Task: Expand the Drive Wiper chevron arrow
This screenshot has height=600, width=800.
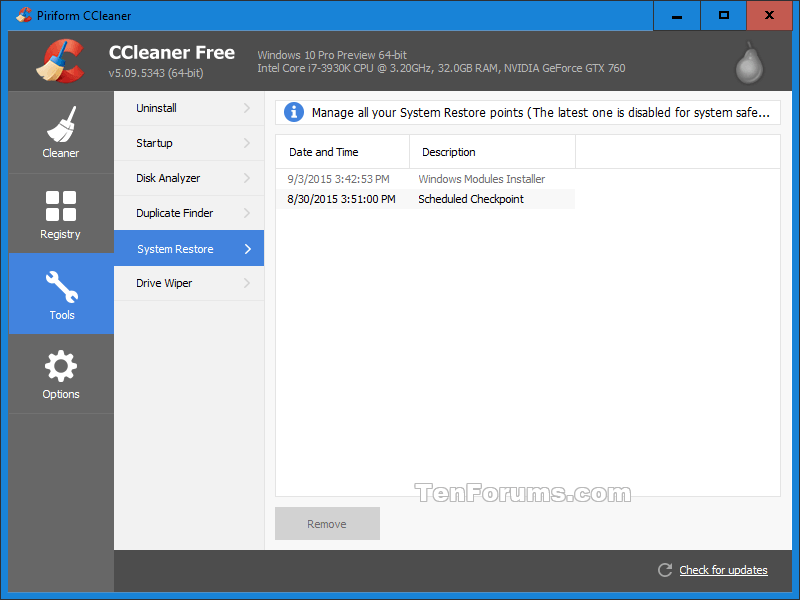Action: (x=246, y=283)
